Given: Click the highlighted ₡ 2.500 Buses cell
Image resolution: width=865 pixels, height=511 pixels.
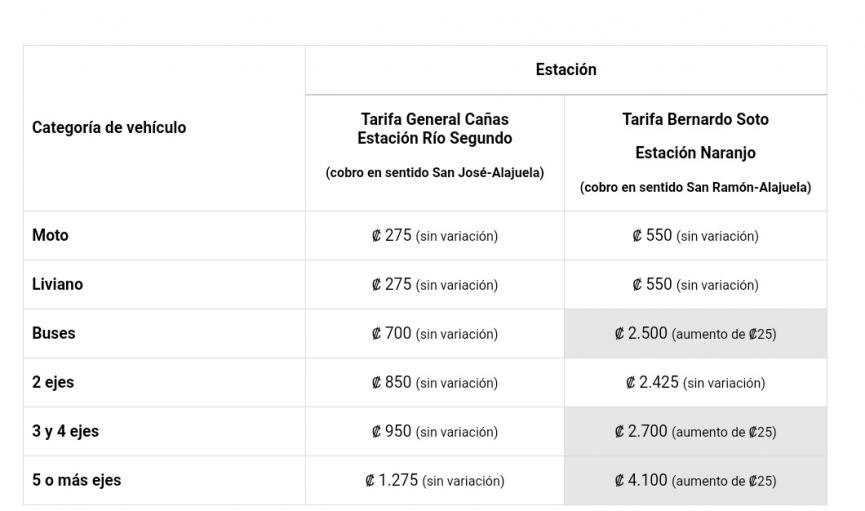Looking at the screenshot, I should (x=695, y=334).
